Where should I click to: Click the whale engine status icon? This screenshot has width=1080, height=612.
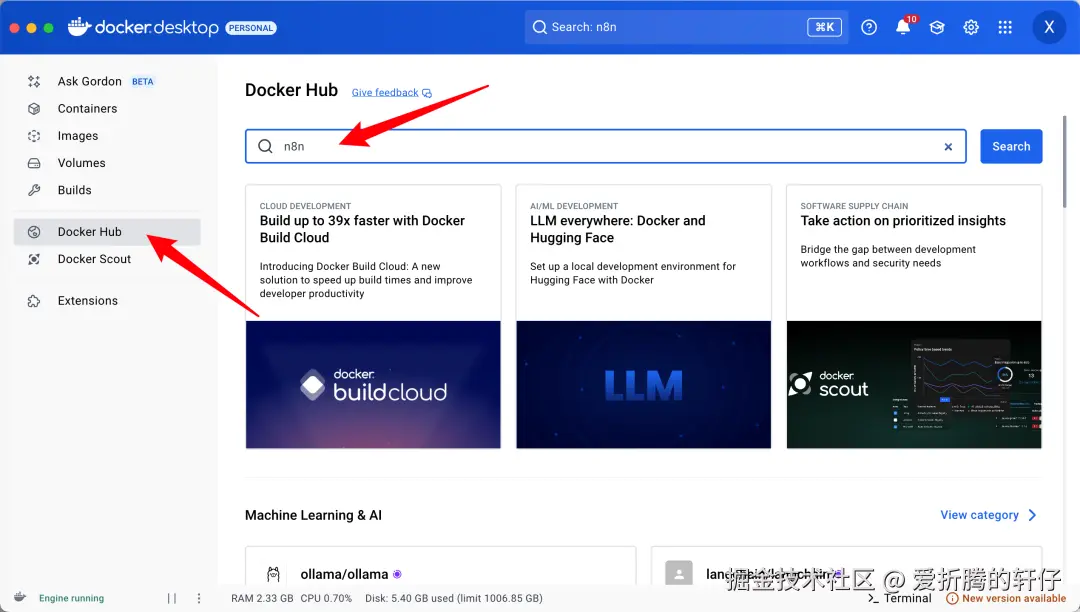(20, 597)
